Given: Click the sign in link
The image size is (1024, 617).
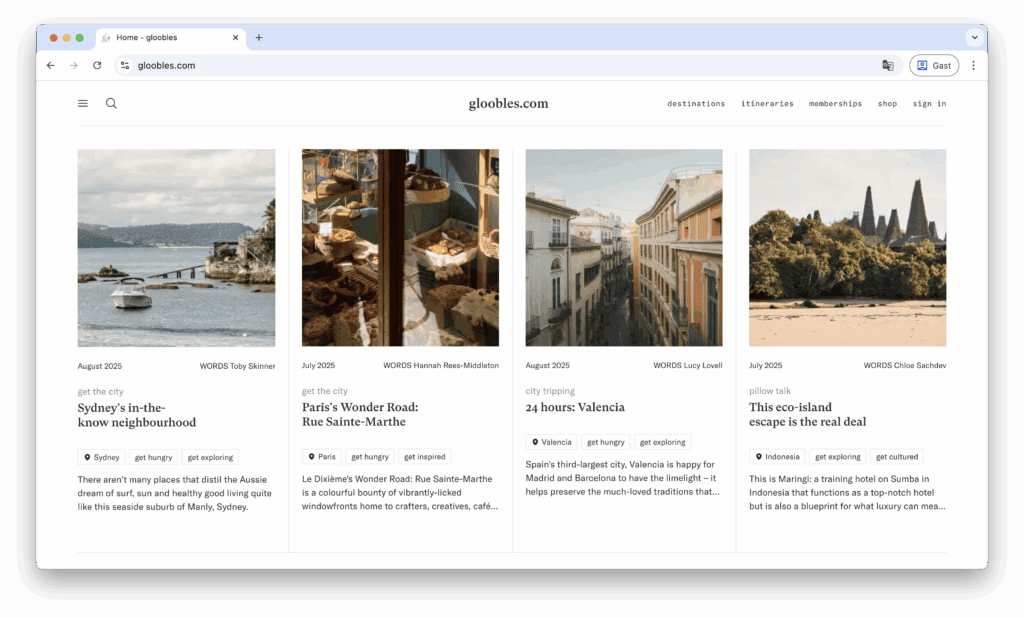Looking at the screenshot, I should [929, 104].
